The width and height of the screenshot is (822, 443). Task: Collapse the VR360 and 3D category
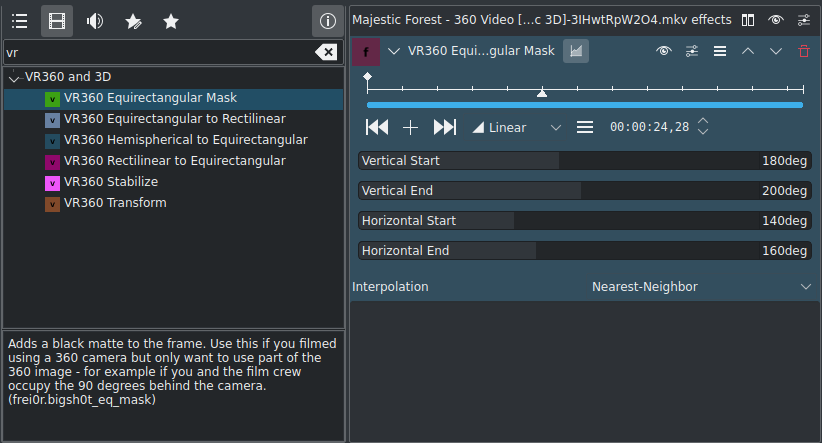click(x=13, y=78)
